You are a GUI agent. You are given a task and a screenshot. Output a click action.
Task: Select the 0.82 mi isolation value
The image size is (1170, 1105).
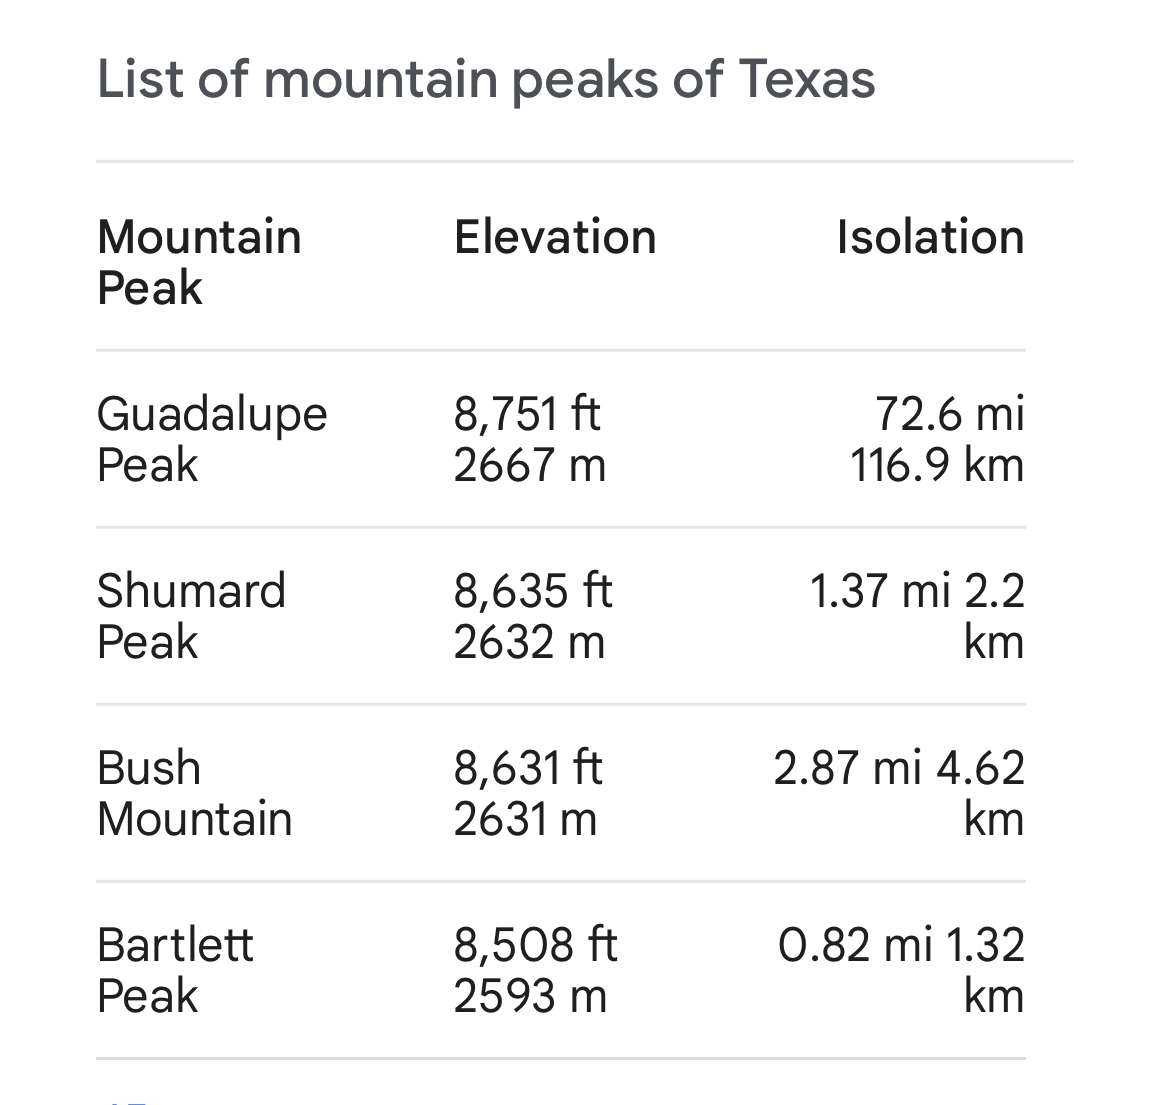855,945
